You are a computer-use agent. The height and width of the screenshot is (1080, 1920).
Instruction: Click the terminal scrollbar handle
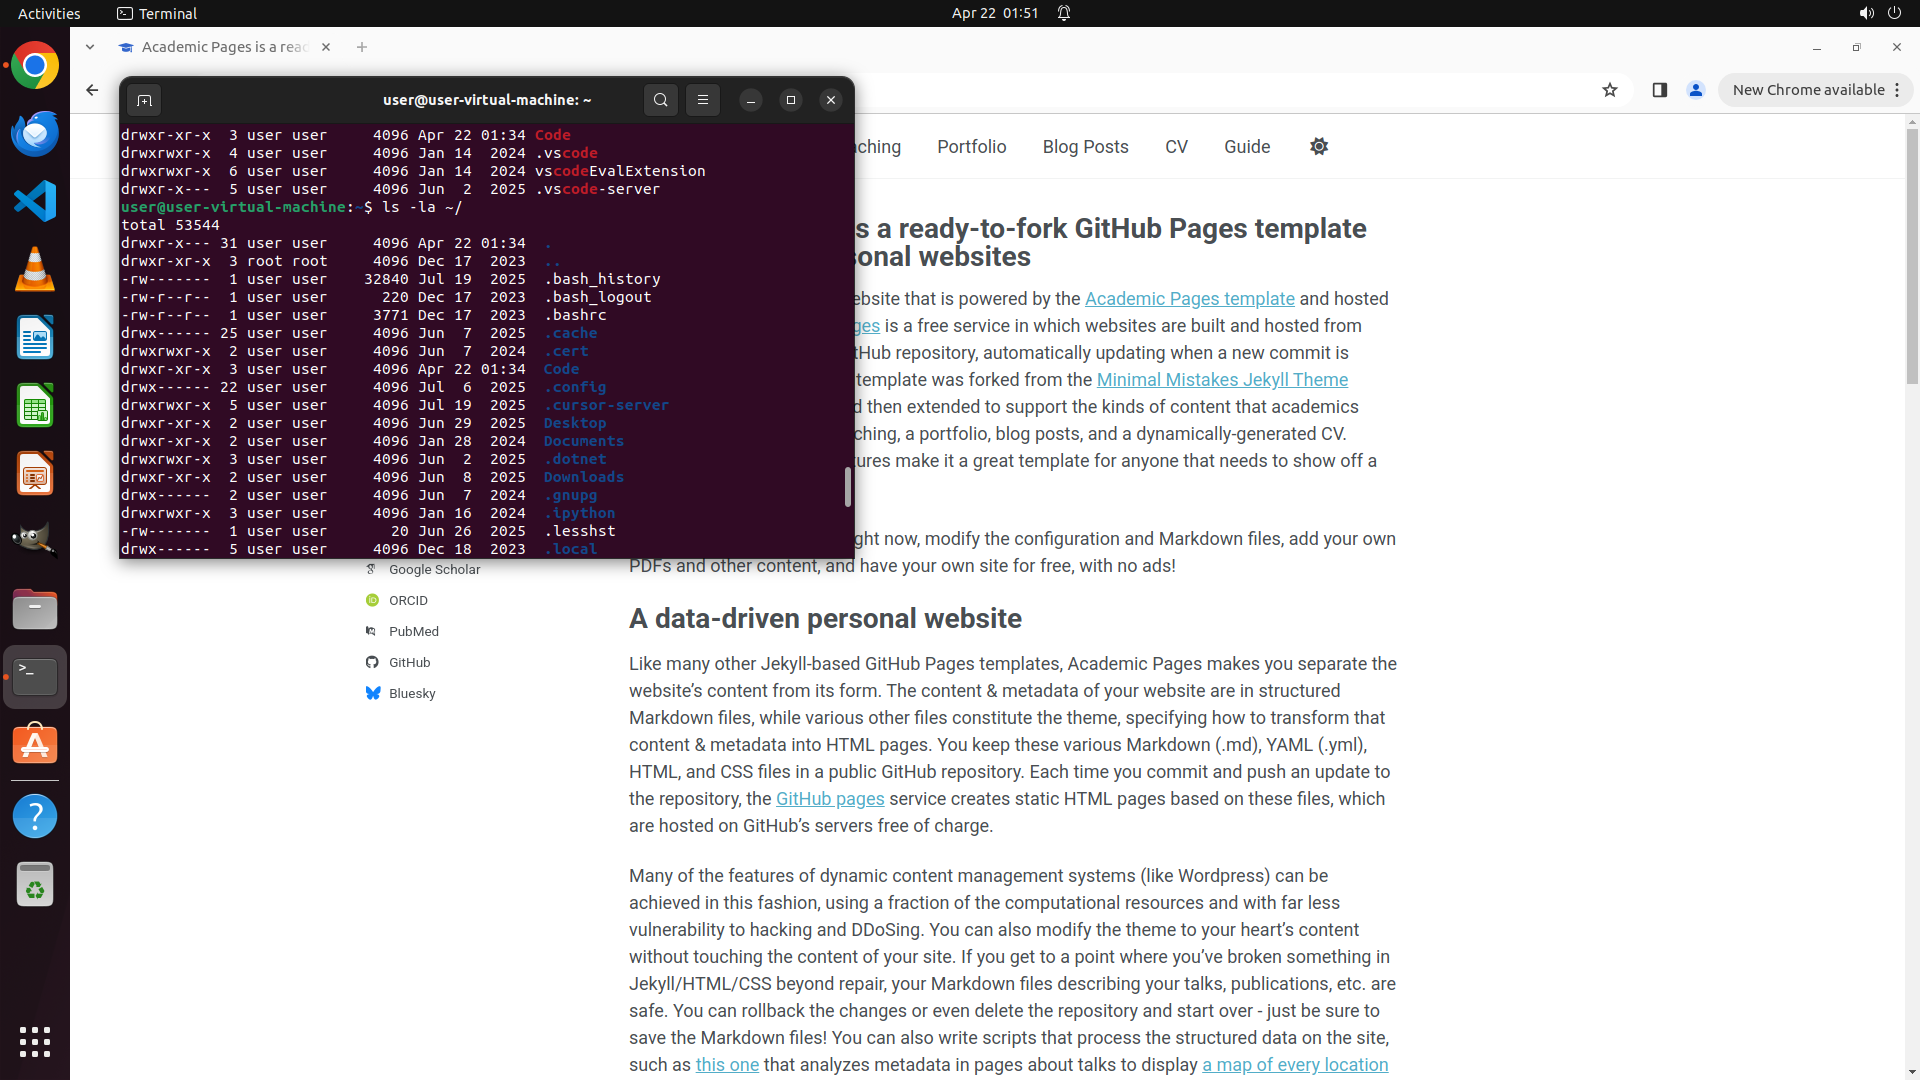point(848,487)
